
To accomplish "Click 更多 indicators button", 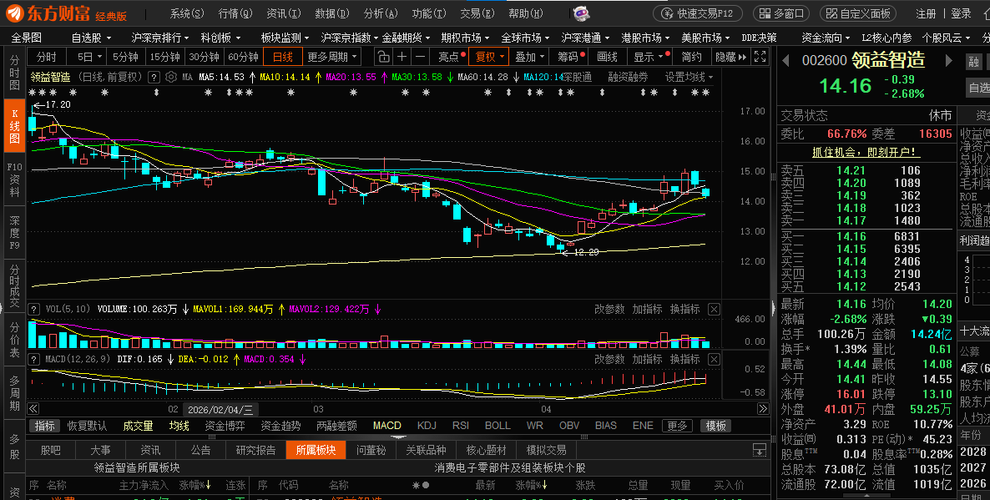I will [x=676, y=426].
